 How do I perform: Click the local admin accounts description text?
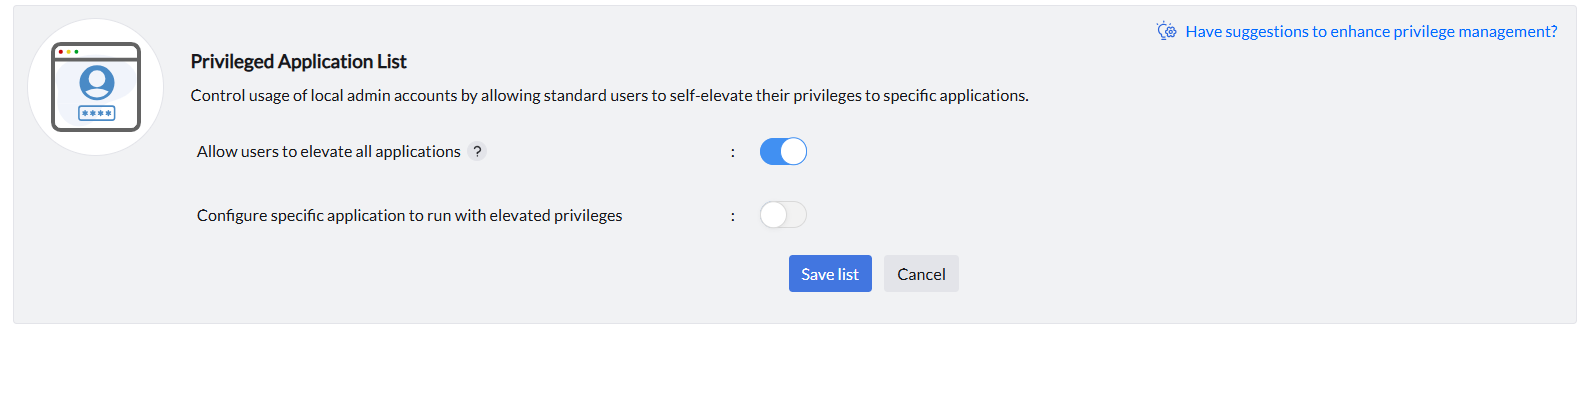coord(609,96)
